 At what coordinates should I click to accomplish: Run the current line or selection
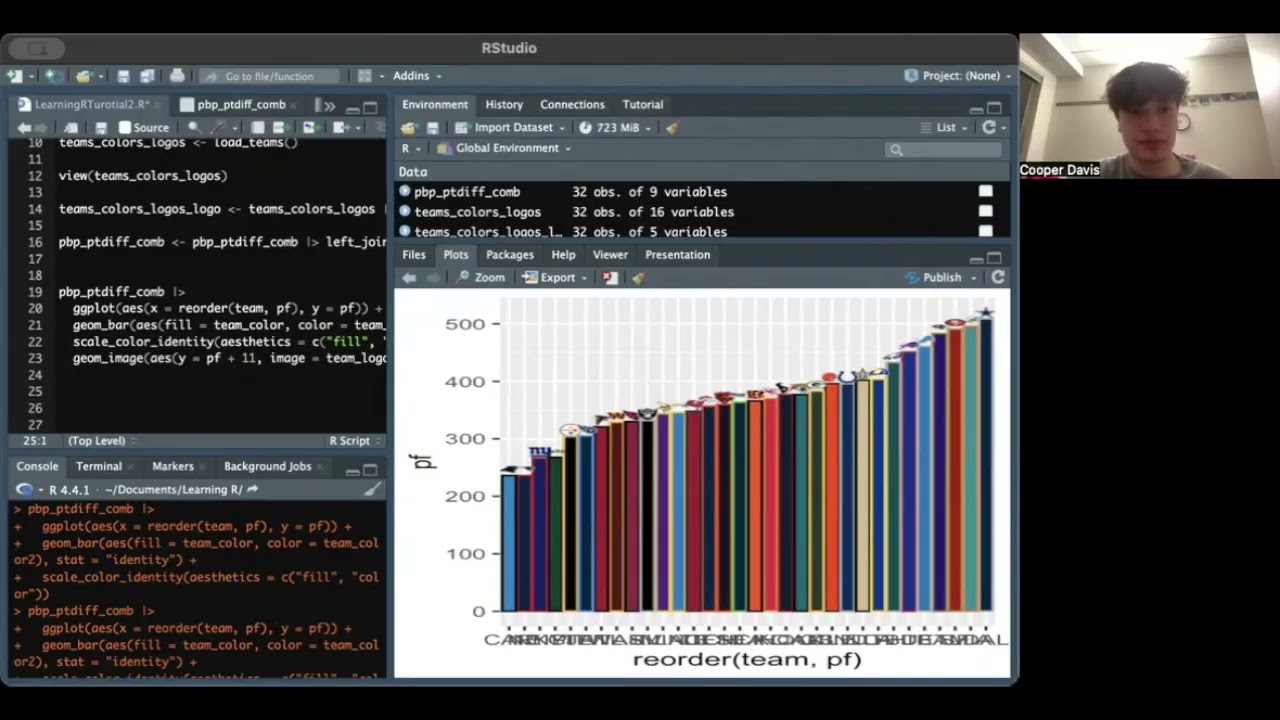[x=283, y=128]
